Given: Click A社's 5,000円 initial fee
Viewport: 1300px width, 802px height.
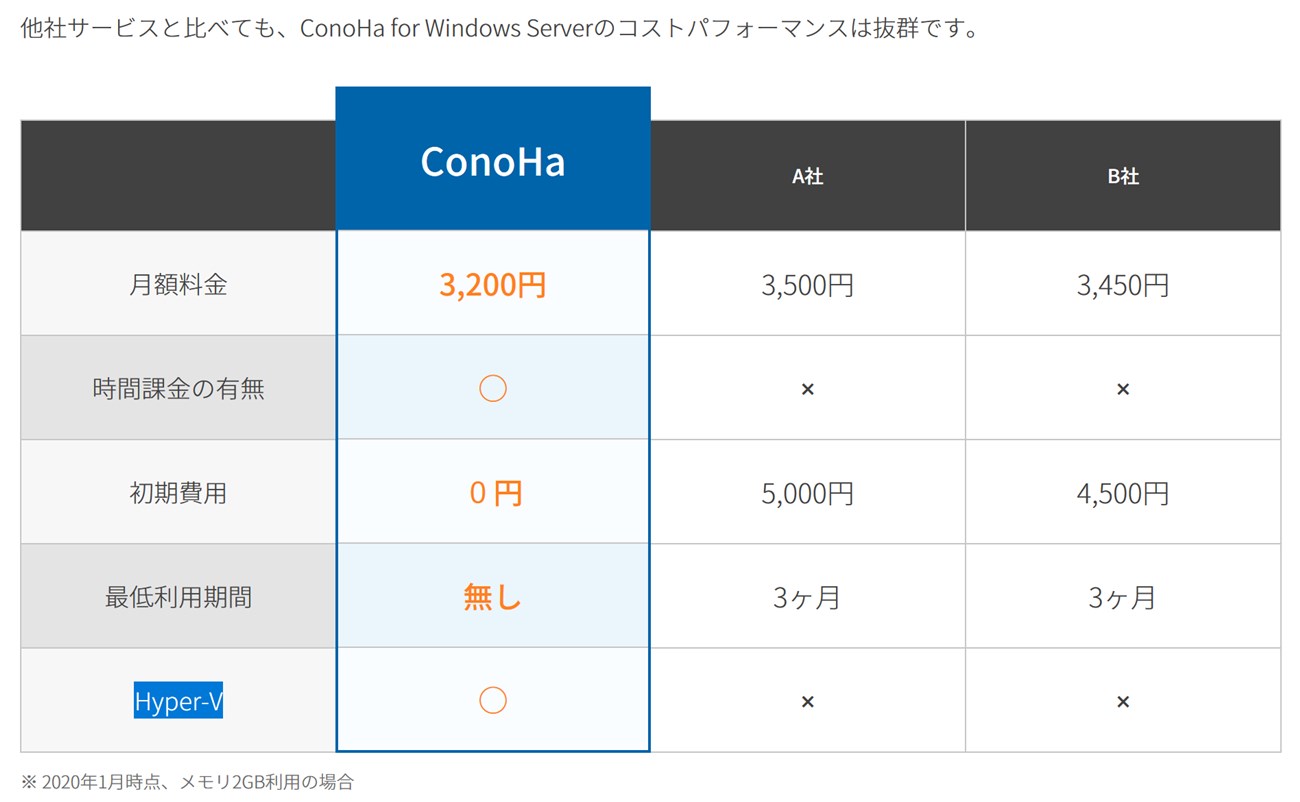Looking at the screenshot, I should click(x=807, y=493).
